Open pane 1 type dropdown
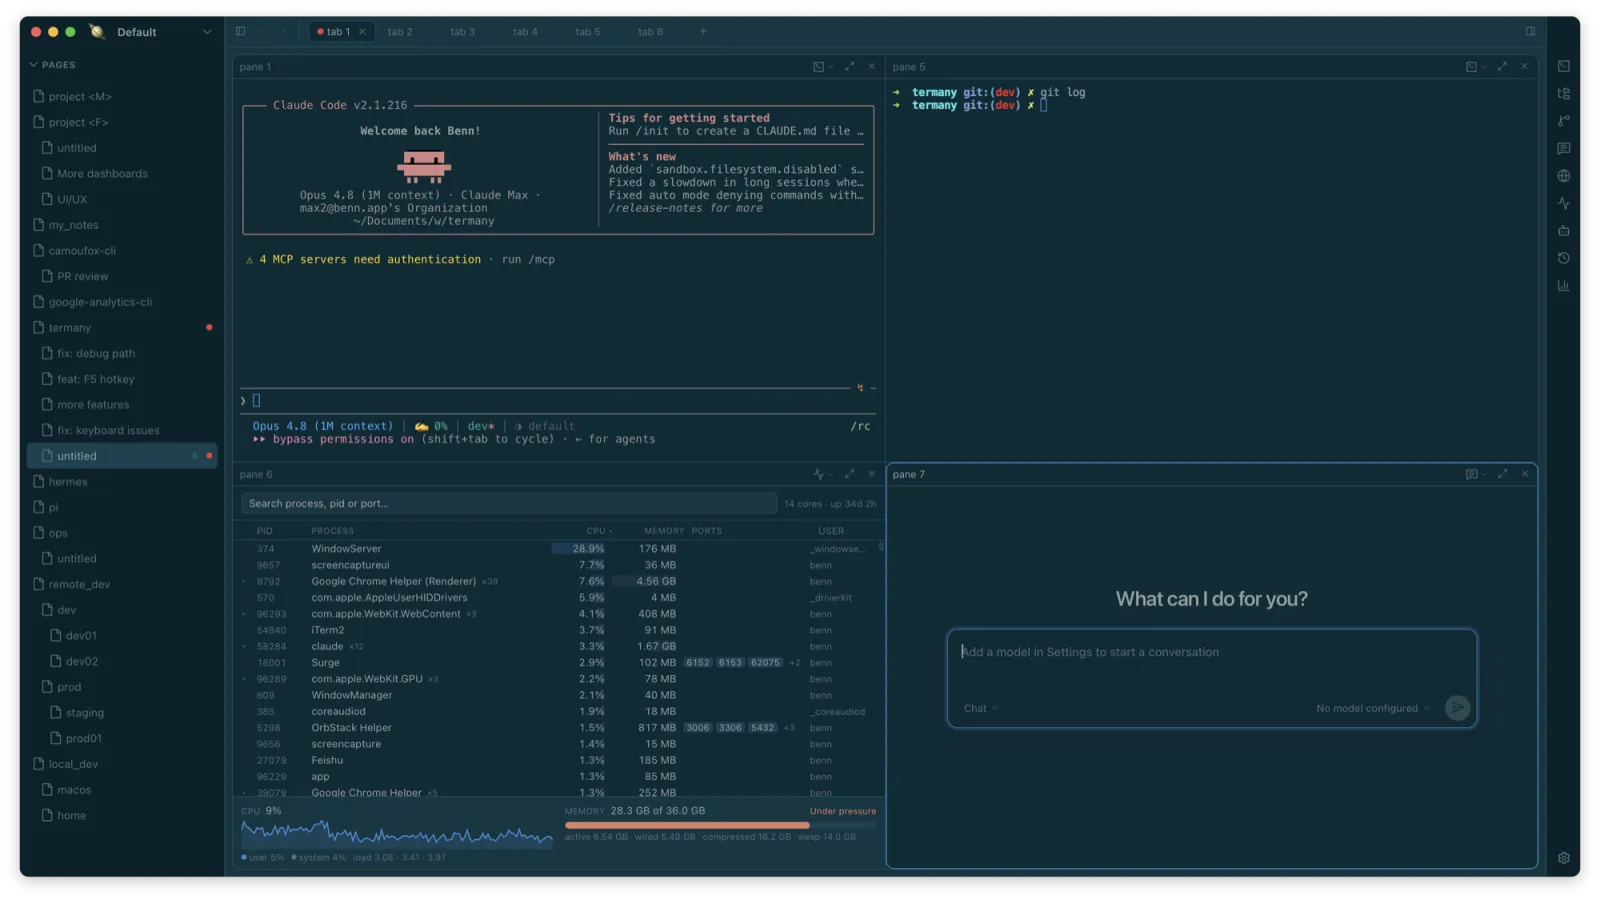Image resolution: width=1600 pixels, height=900 pixels. click(822, 67)
